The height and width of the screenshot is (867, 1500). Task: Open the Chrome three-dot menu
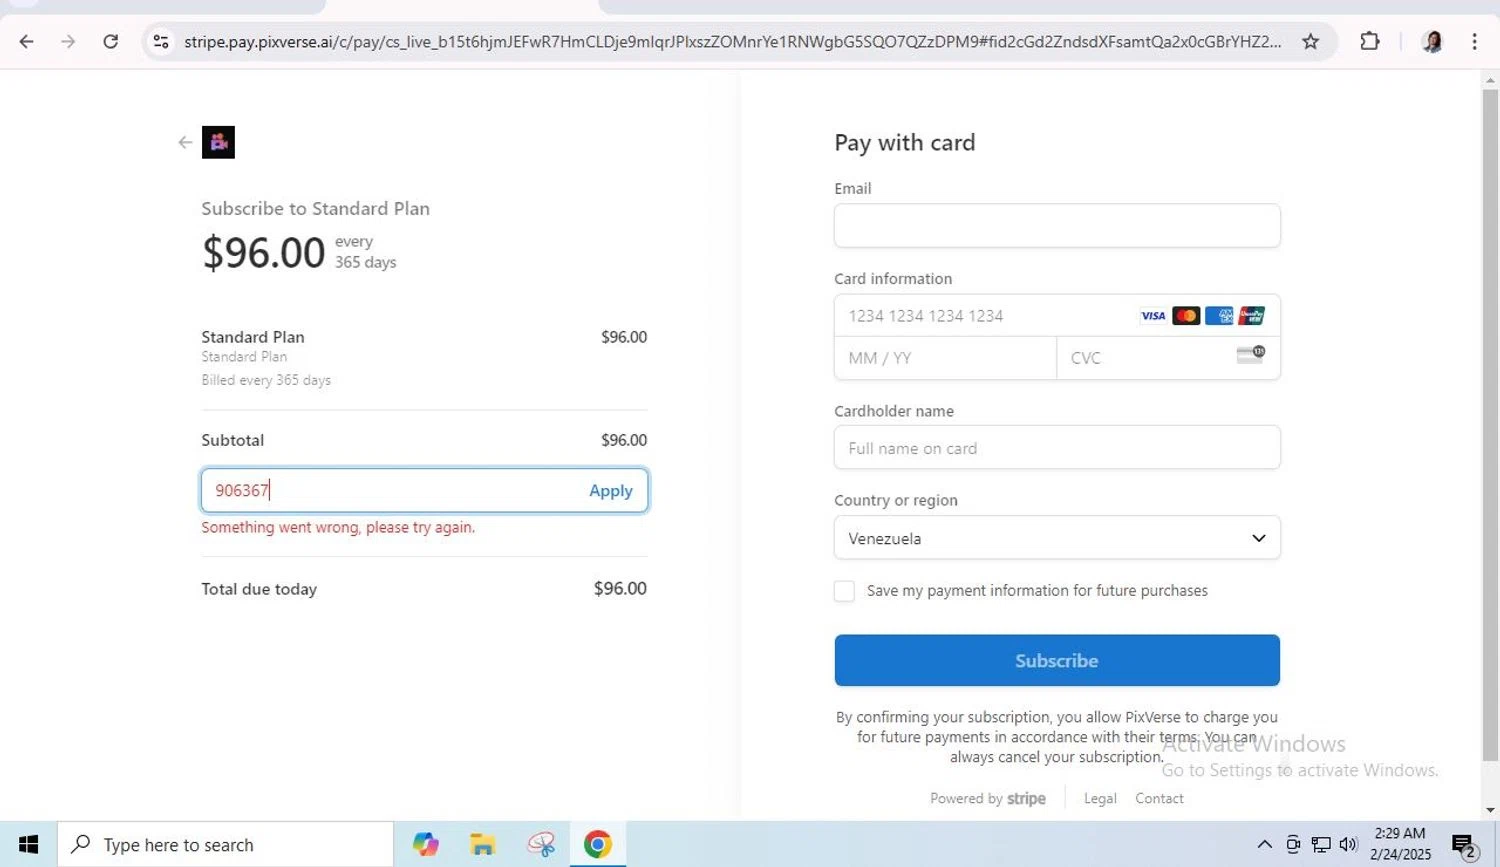(x=1474, y=41)
